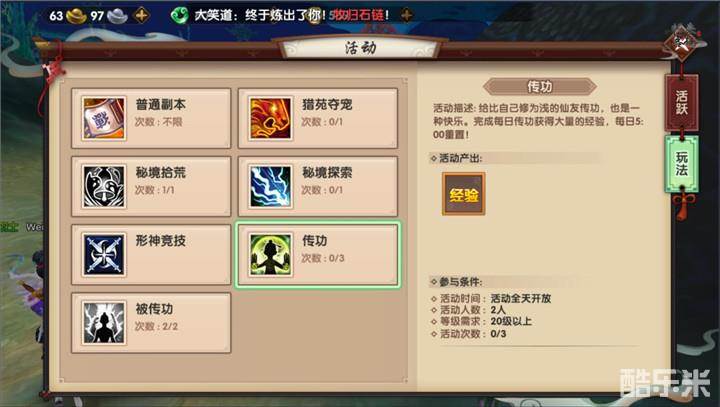Select the 秘境拾荒 mask icon

[104, 187]
